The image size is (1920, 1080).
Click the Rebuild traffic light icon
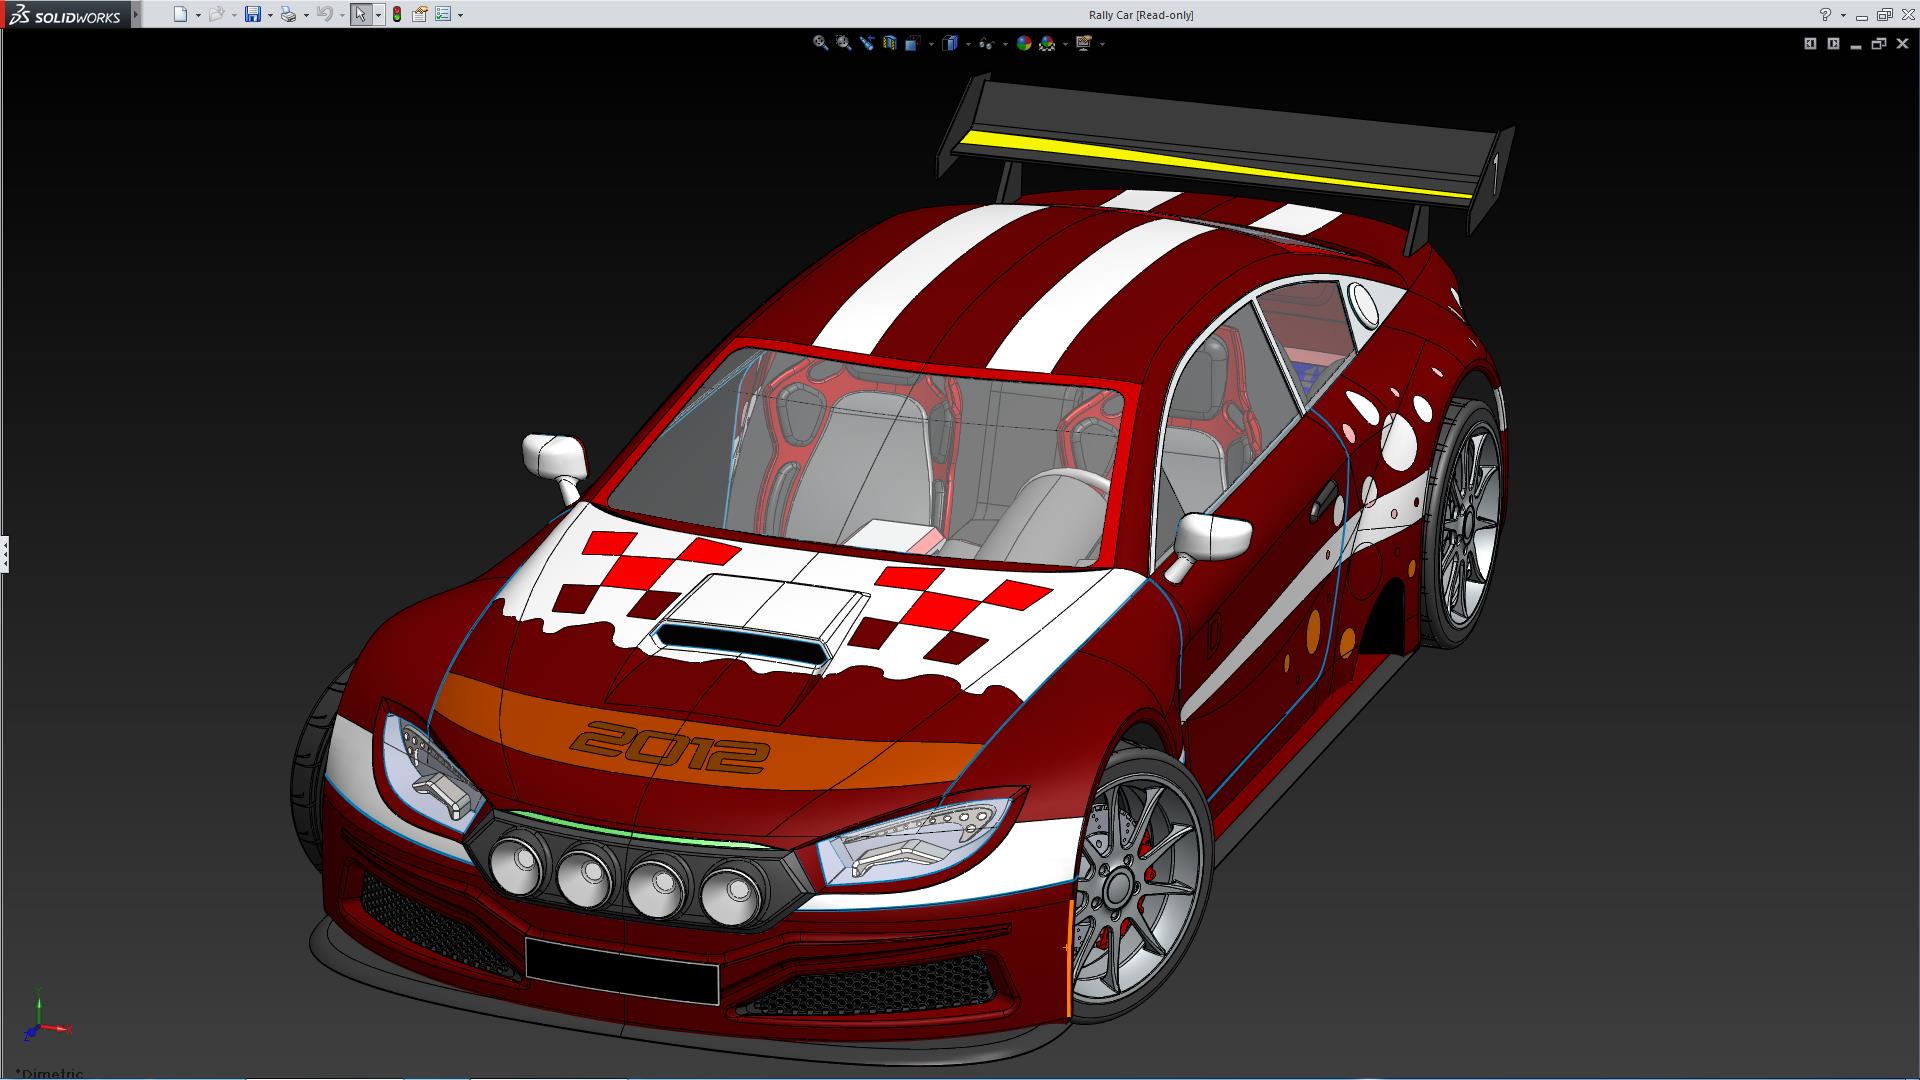point(397,14)
